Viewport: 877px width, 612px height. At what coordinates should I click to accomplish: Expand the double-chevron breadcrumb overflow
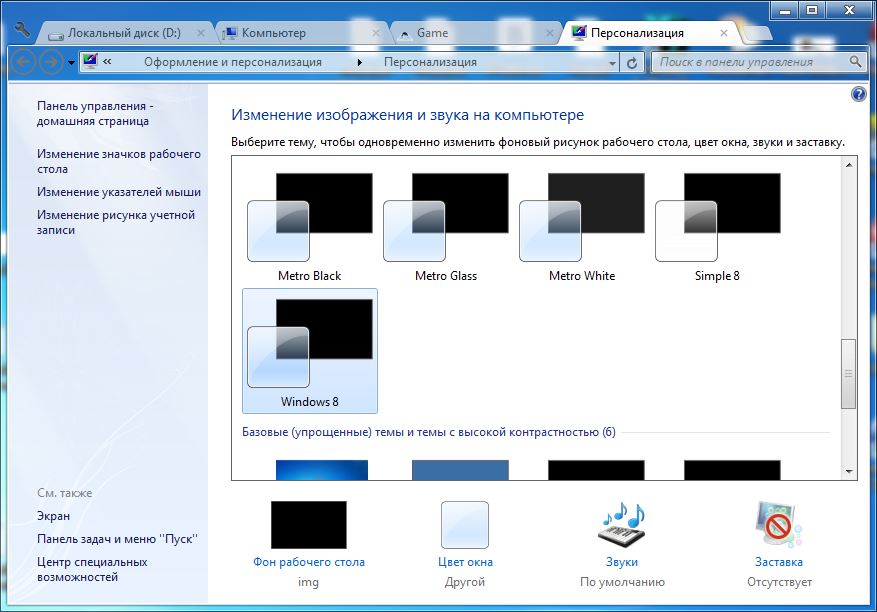[107, 62]
